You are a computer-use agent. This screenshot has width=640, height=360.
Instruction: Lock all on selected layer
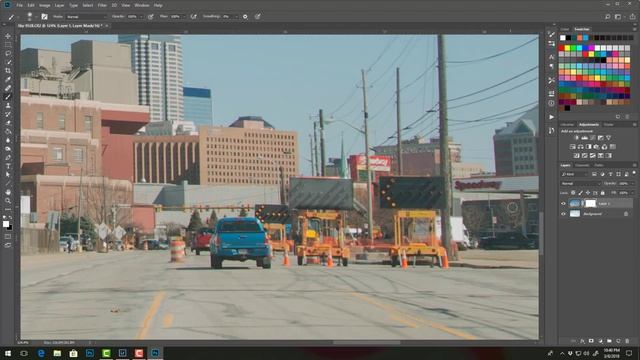[603, 193]
